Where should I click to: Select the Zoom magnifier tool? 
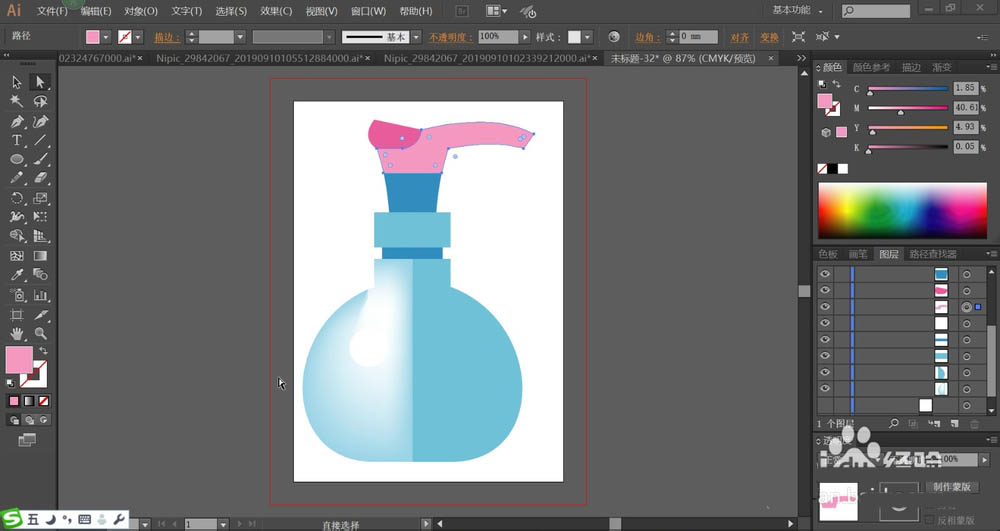click(x=40, y=333)
